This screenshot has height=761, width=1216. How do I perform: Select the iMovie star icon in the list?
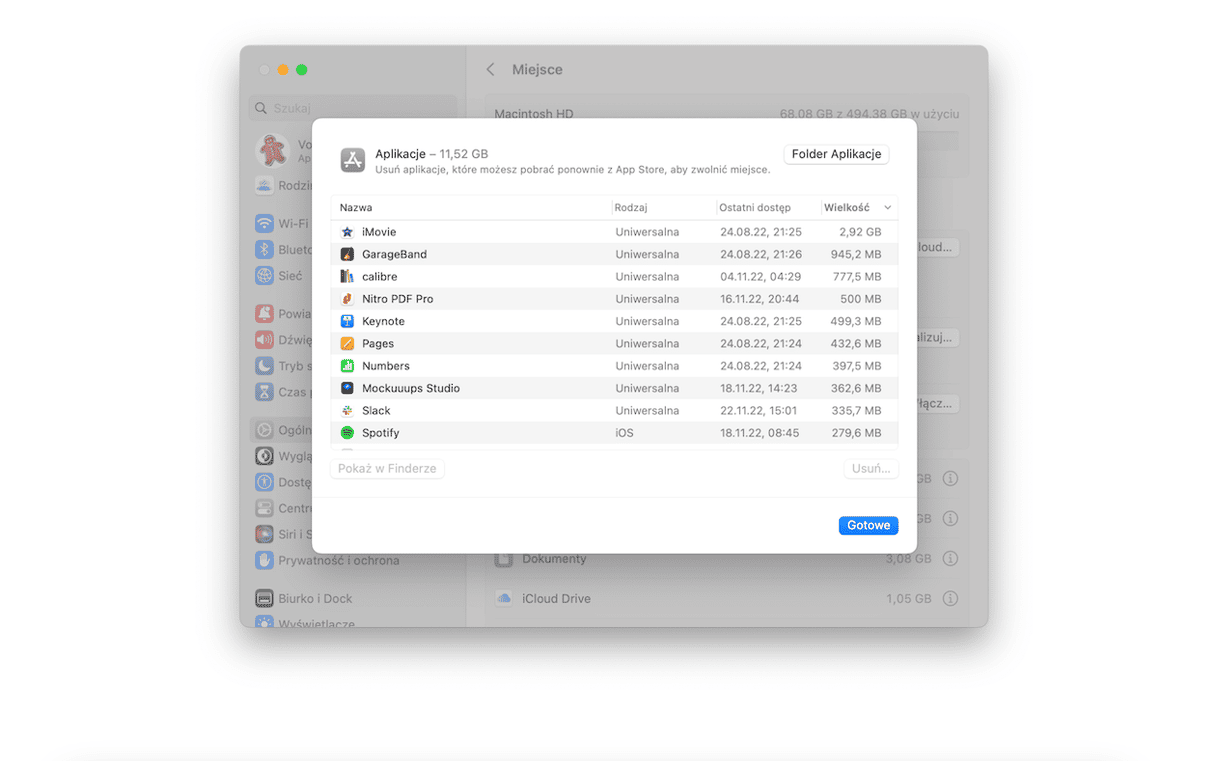[x=347, y=232]
